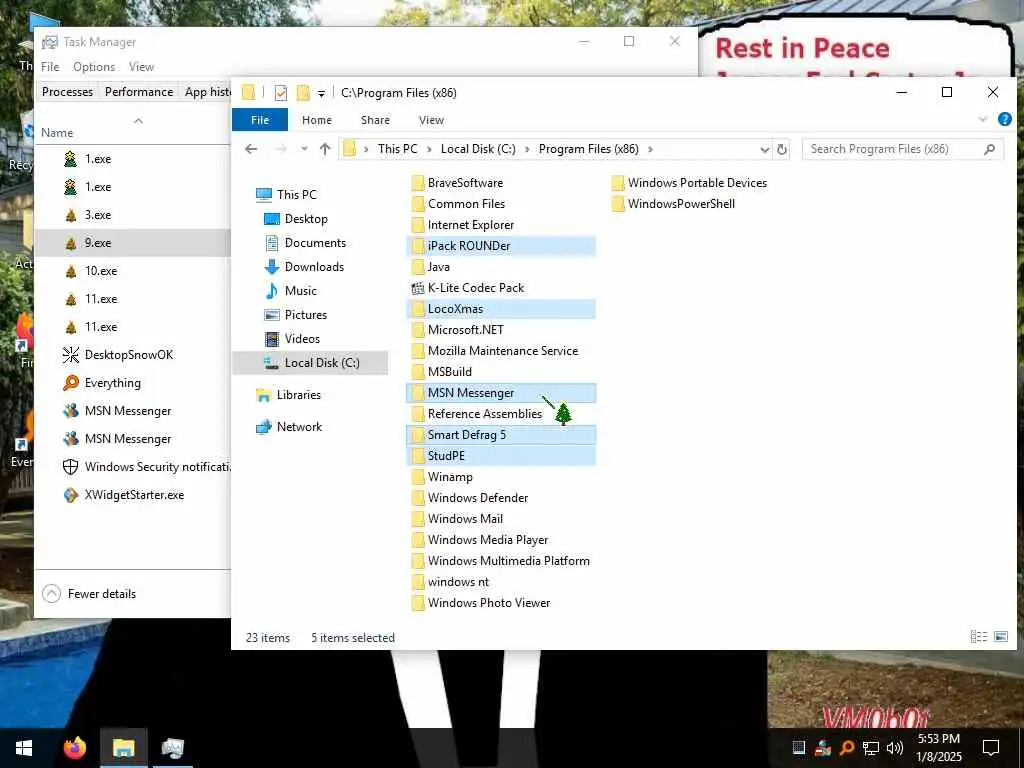Click the Back navigation arrow

tap(251, 150)
